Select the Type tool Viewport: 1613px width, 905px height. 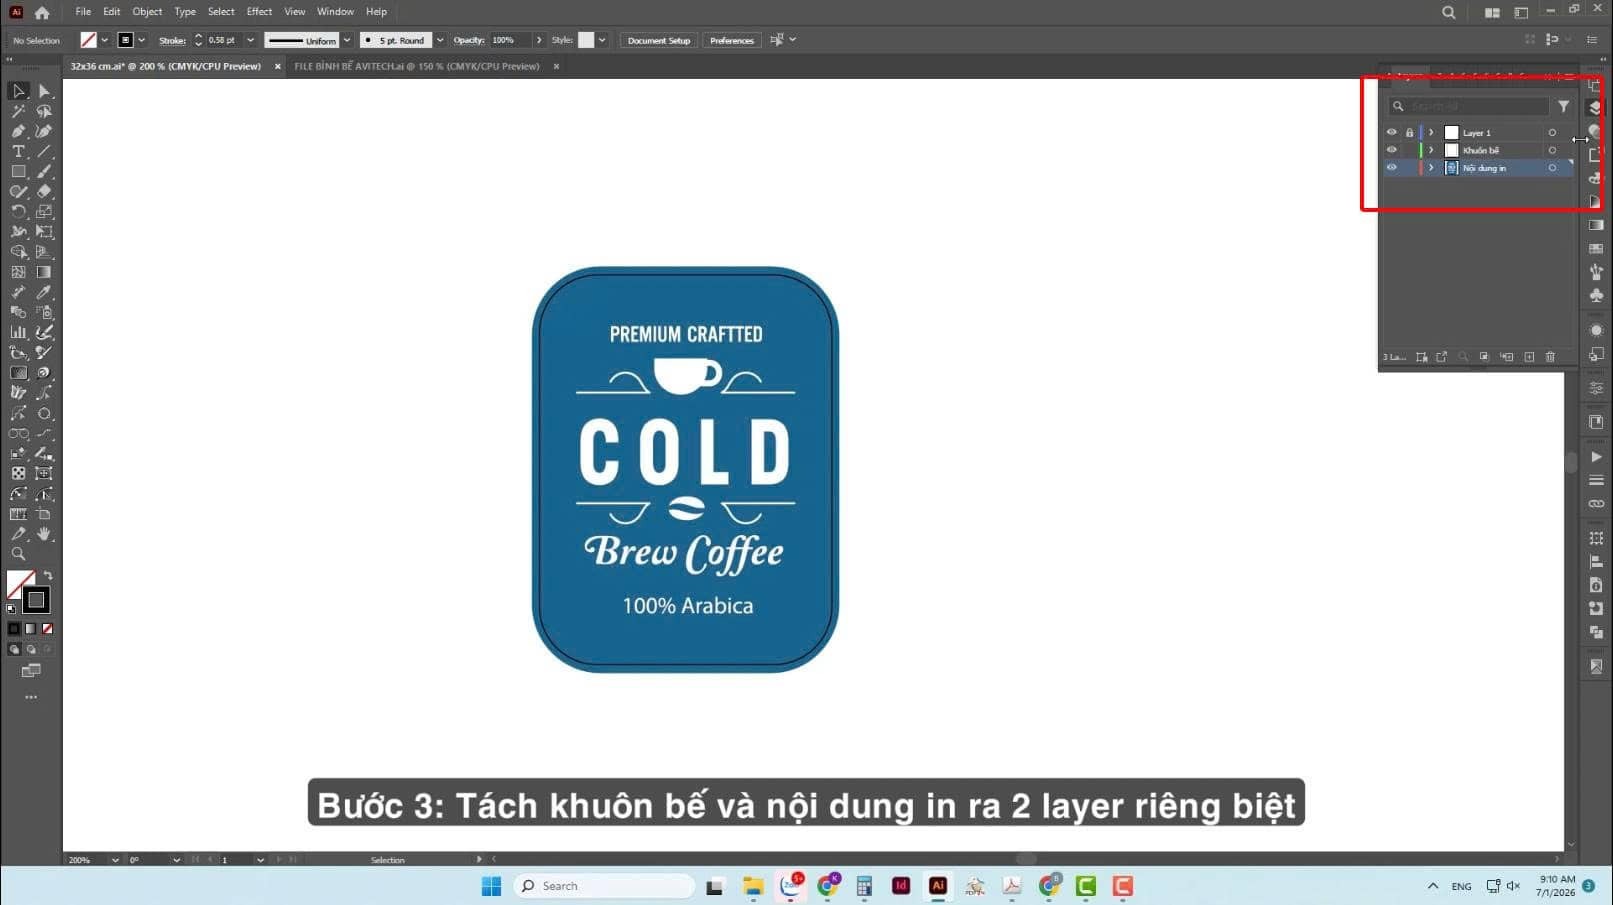pyautogui.click(x=18, y=151)
